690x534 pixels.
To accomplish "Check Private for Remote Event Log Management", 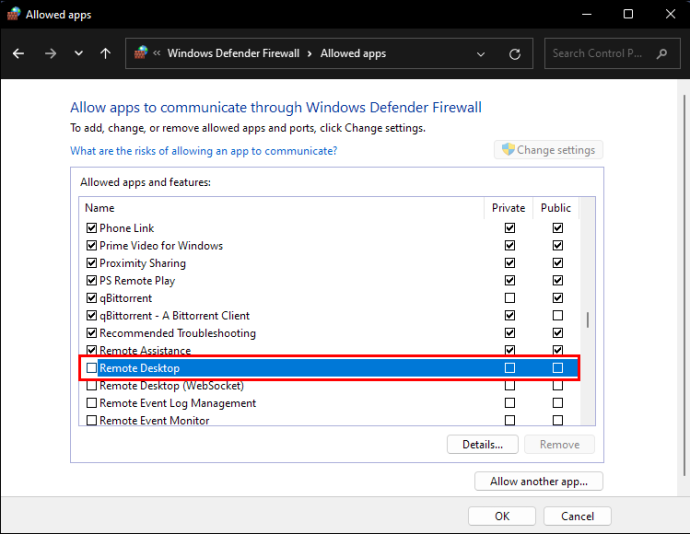I will [510, 403].
